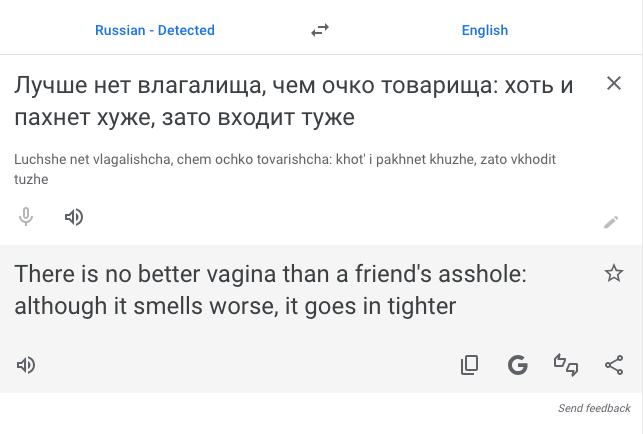Listen to the Russian source text
The width and height of the screenshot is (643, 434).
[73, 216]
